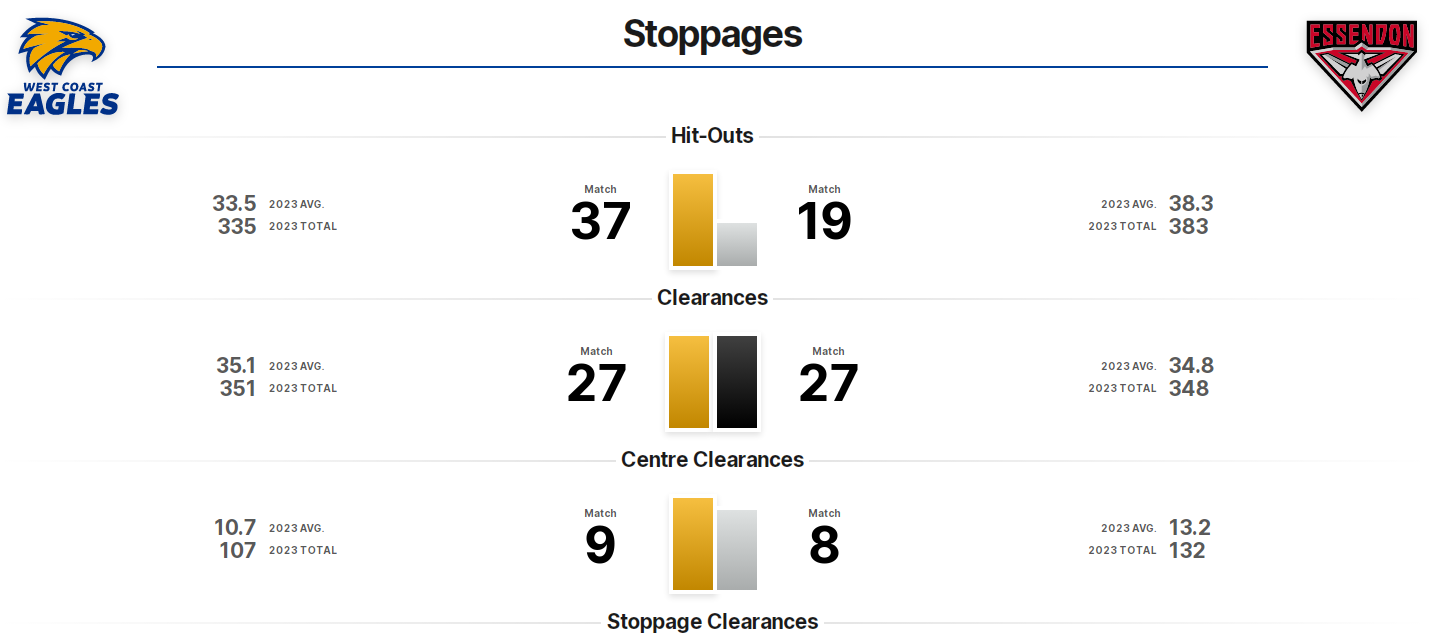Click Essendon 2023 total hit-outs 383
1430x644 pixels.
coord(1189,226)
